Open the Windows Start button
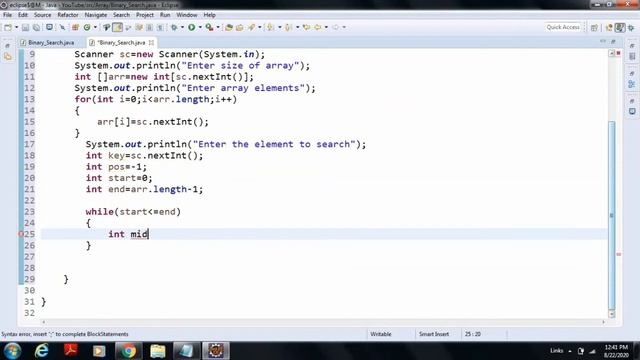Viewport: 640px width, 360px height. 12,351
